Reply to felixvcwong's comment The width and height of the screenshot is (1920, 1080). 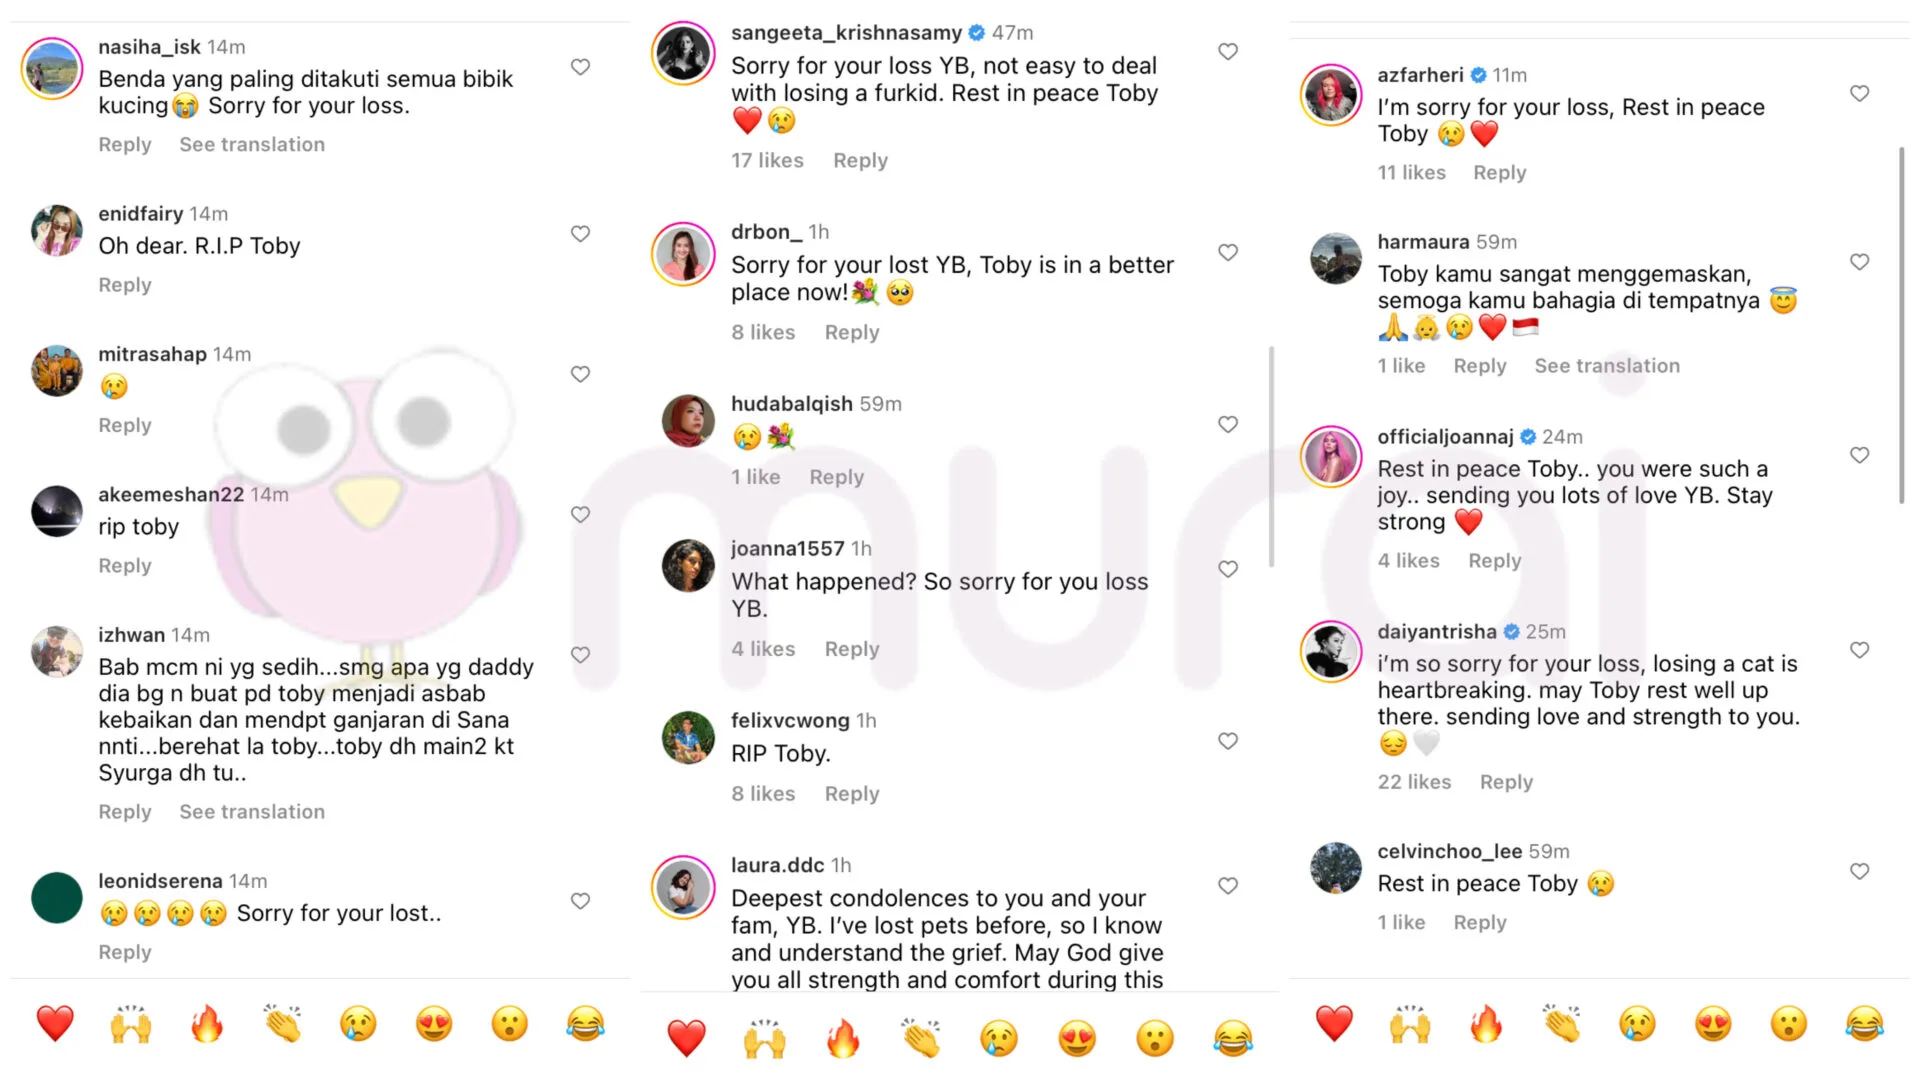[x=852, y=794]
